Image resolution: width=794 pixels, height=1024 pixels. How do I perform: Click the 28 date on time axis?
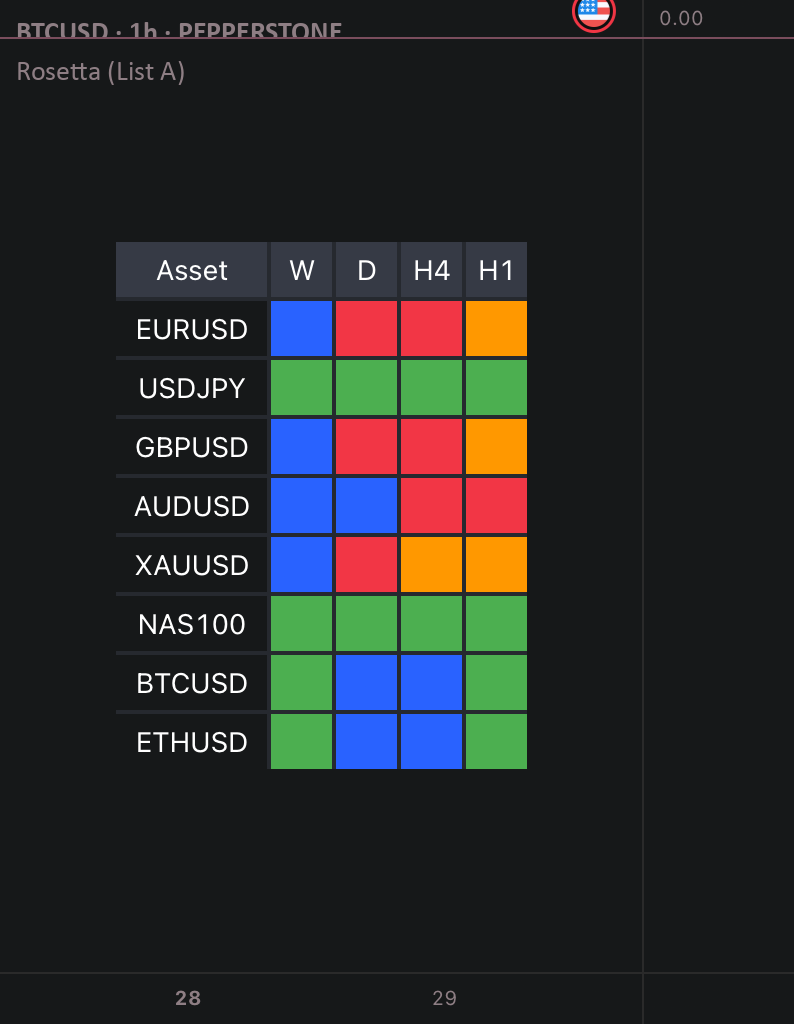click(188, 998)
